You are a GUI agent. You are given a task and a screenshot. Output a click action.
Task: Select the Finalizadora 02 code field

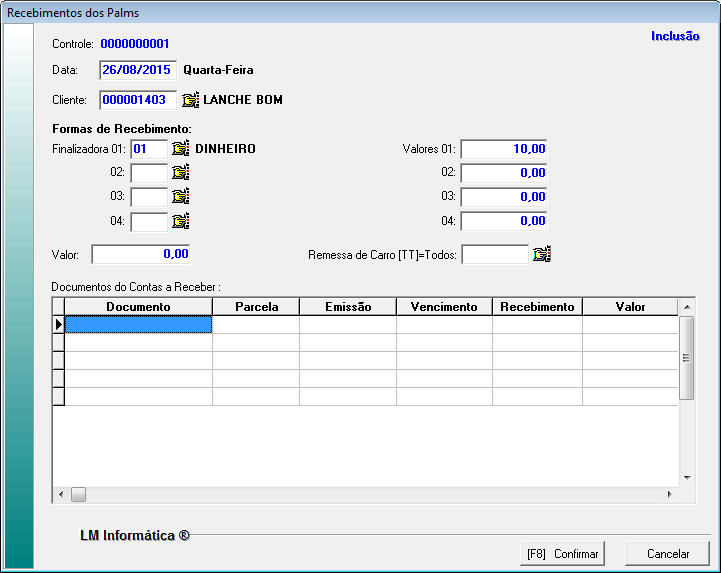click(x=149, y=173)
